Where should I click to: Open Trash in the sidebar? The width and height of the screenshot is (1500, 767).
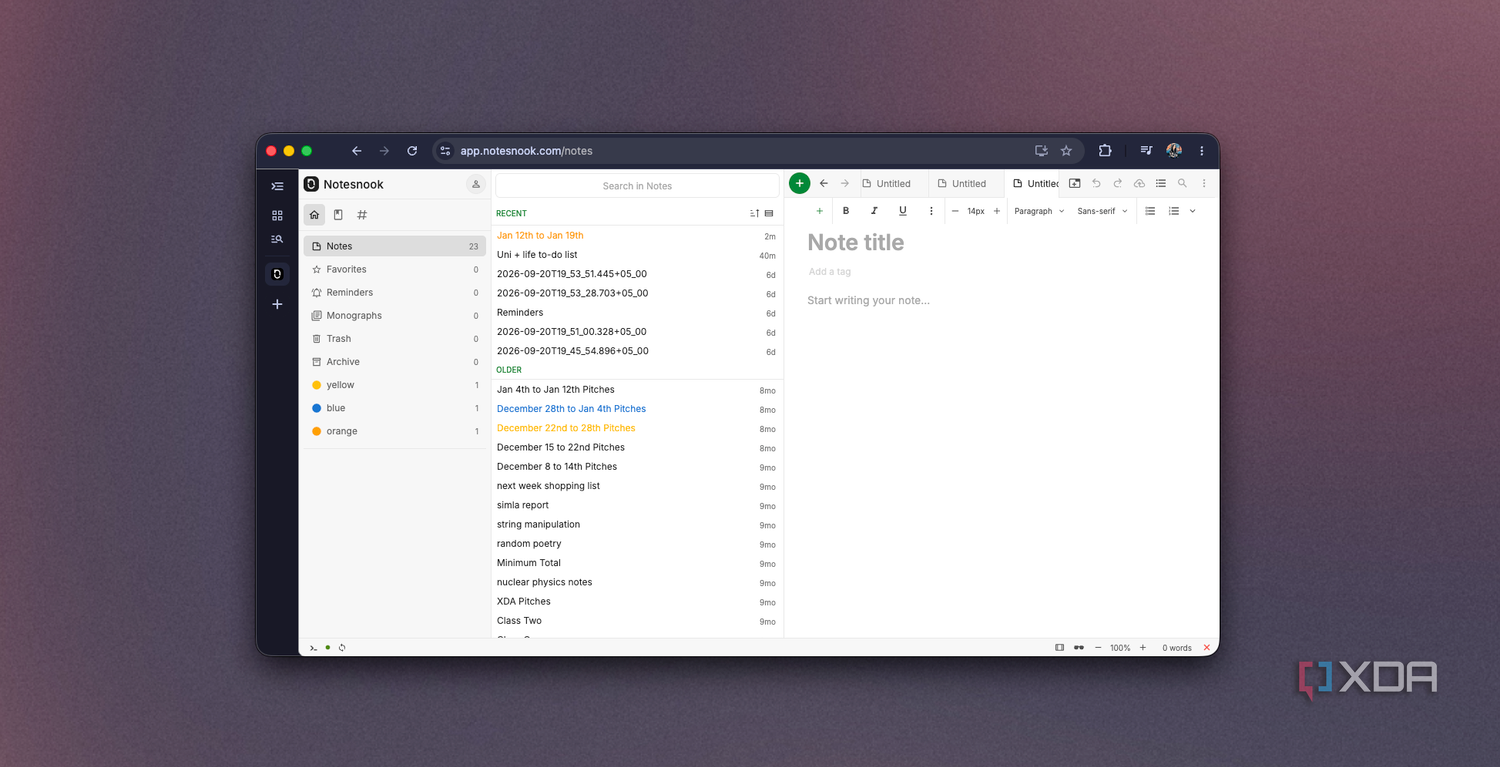tap(395, 338)
